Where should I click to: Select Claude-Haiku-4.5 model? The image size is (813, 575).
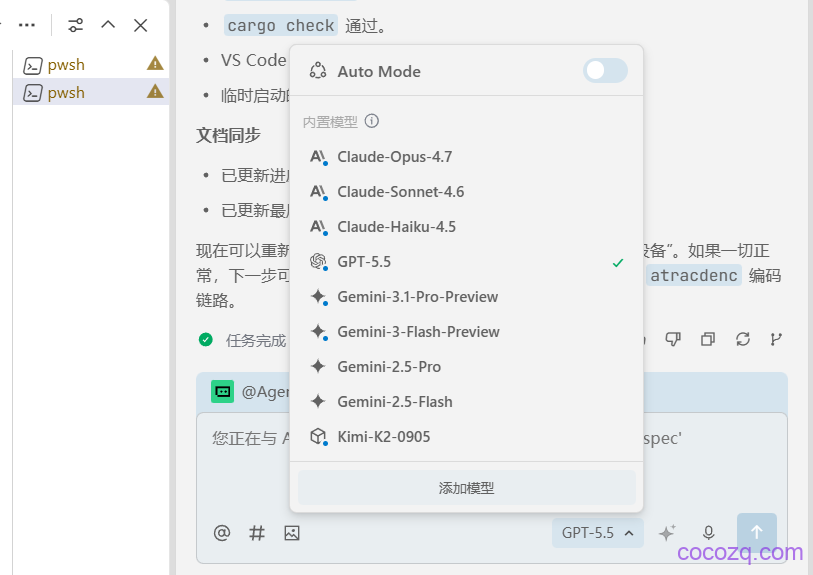click(466, 227)
